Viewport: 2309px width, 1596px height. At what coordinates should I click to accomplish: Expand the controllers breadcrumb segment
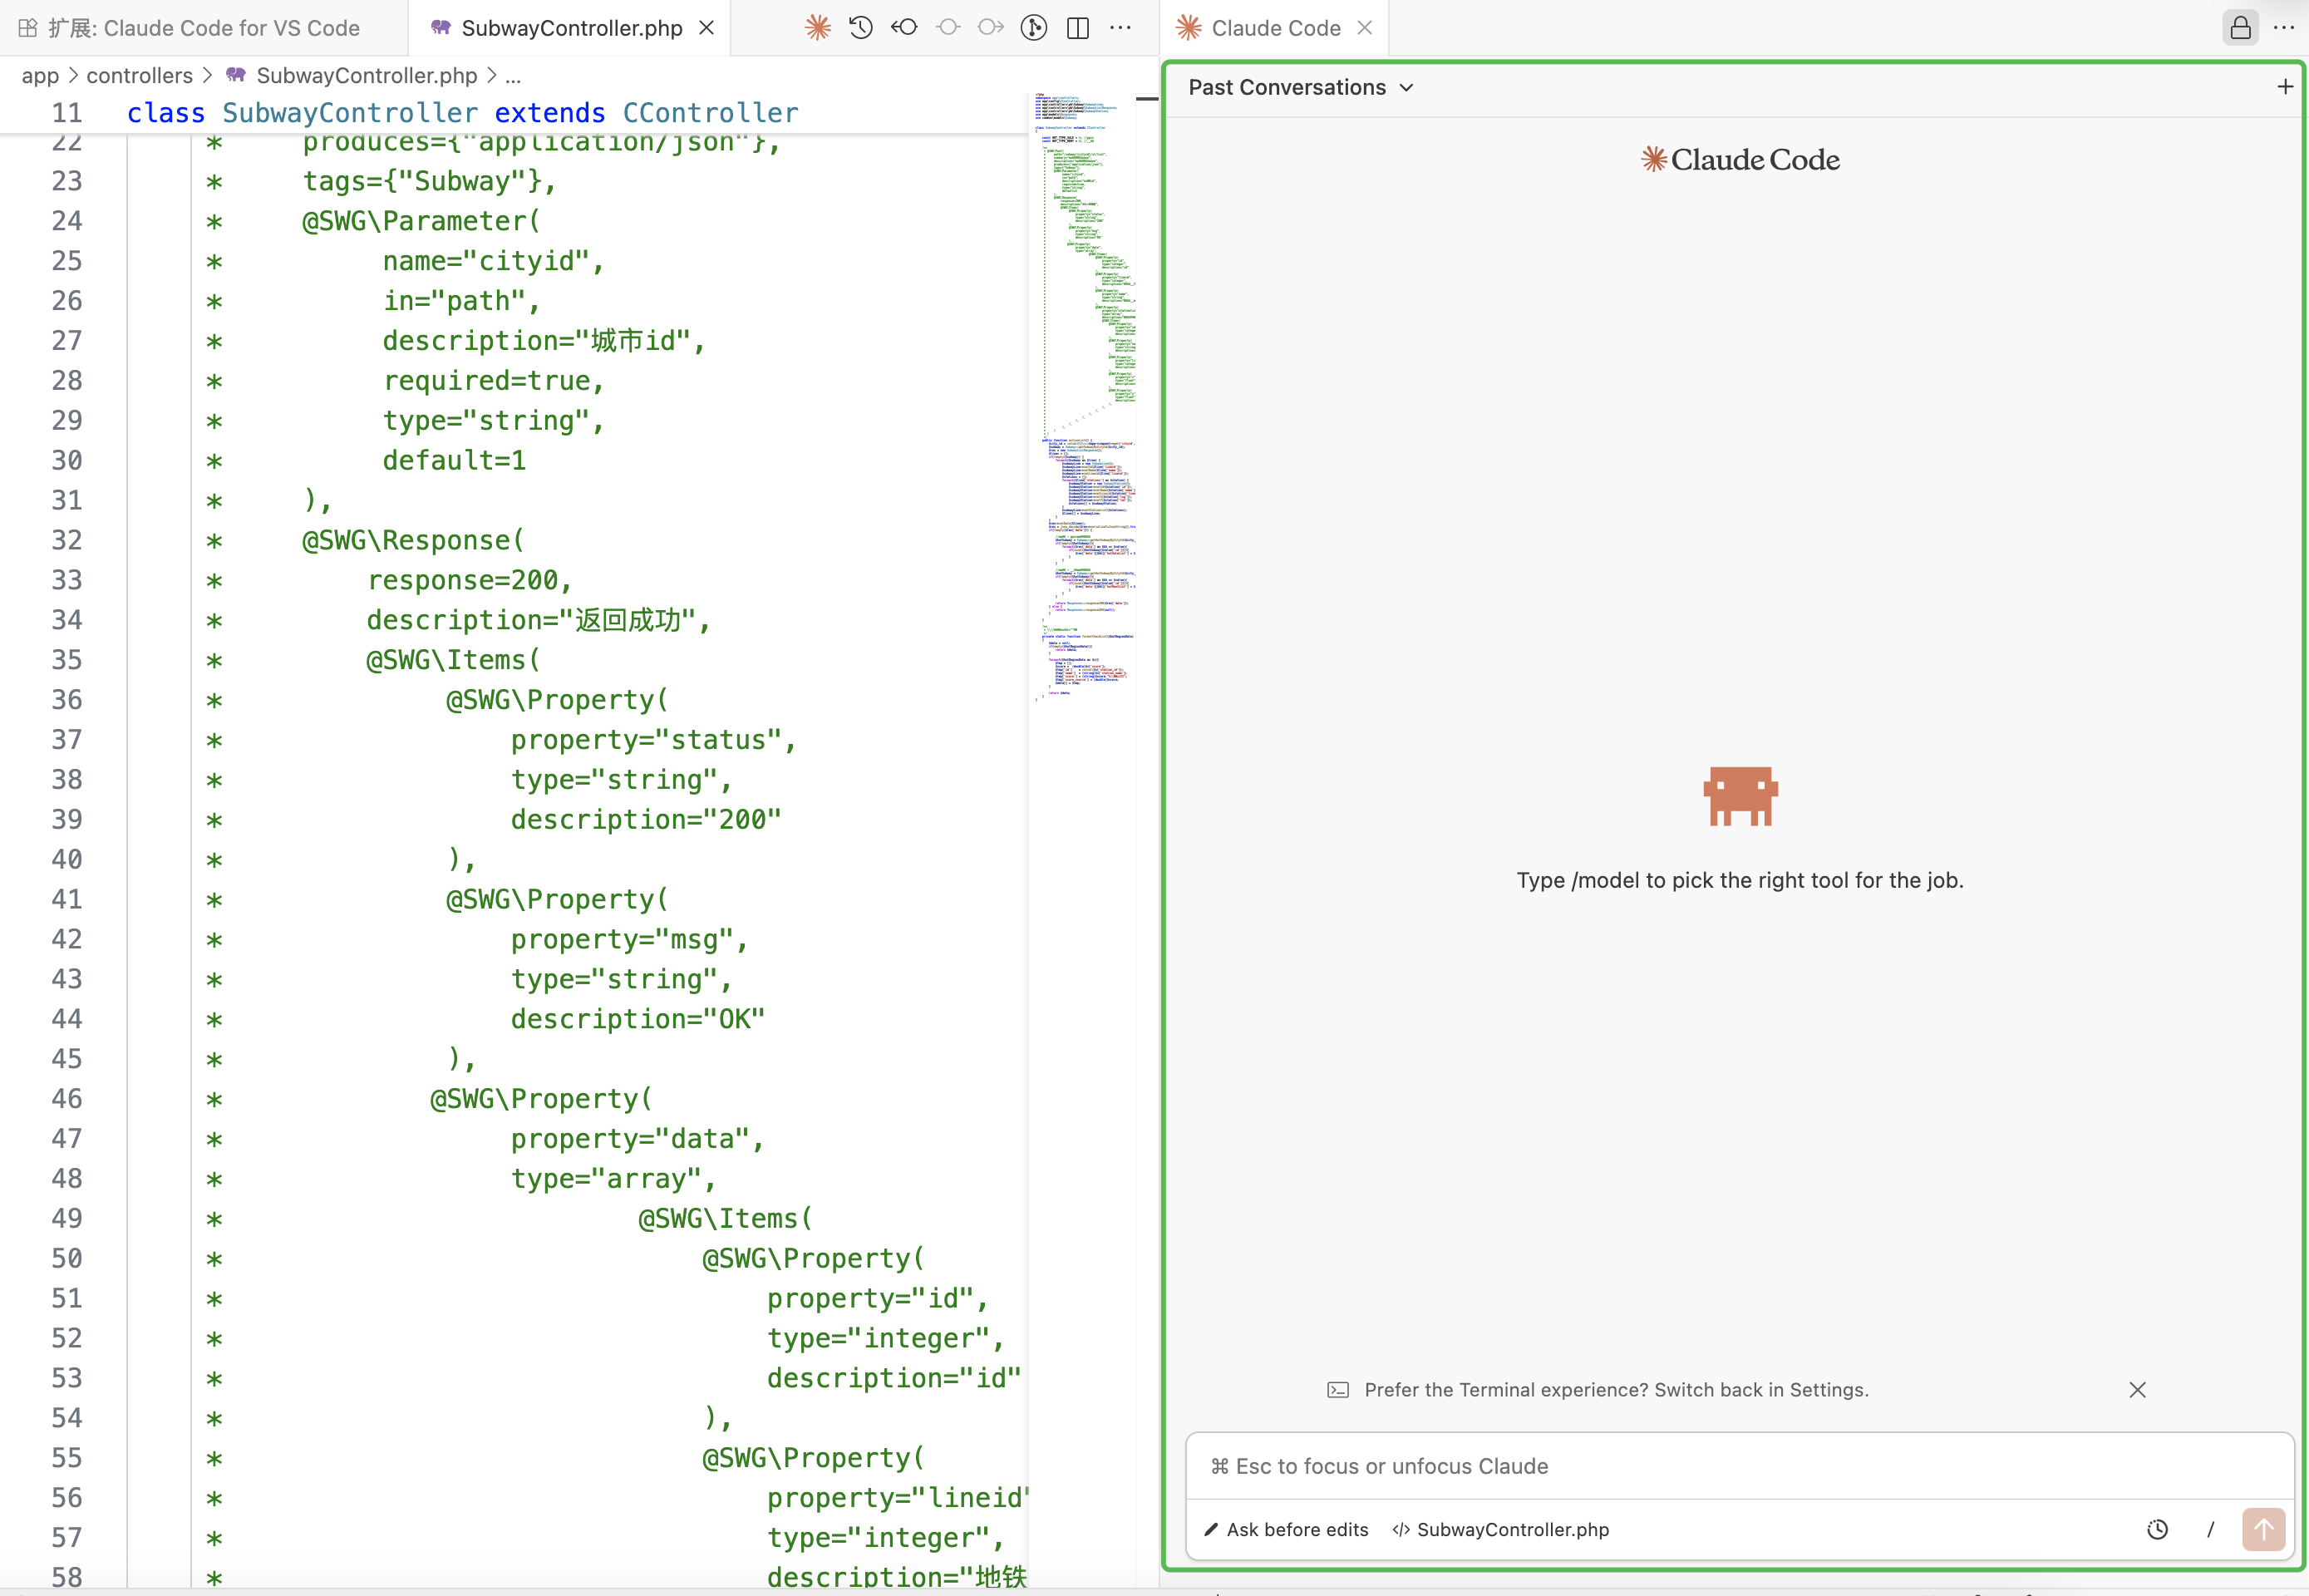[139, 75]
